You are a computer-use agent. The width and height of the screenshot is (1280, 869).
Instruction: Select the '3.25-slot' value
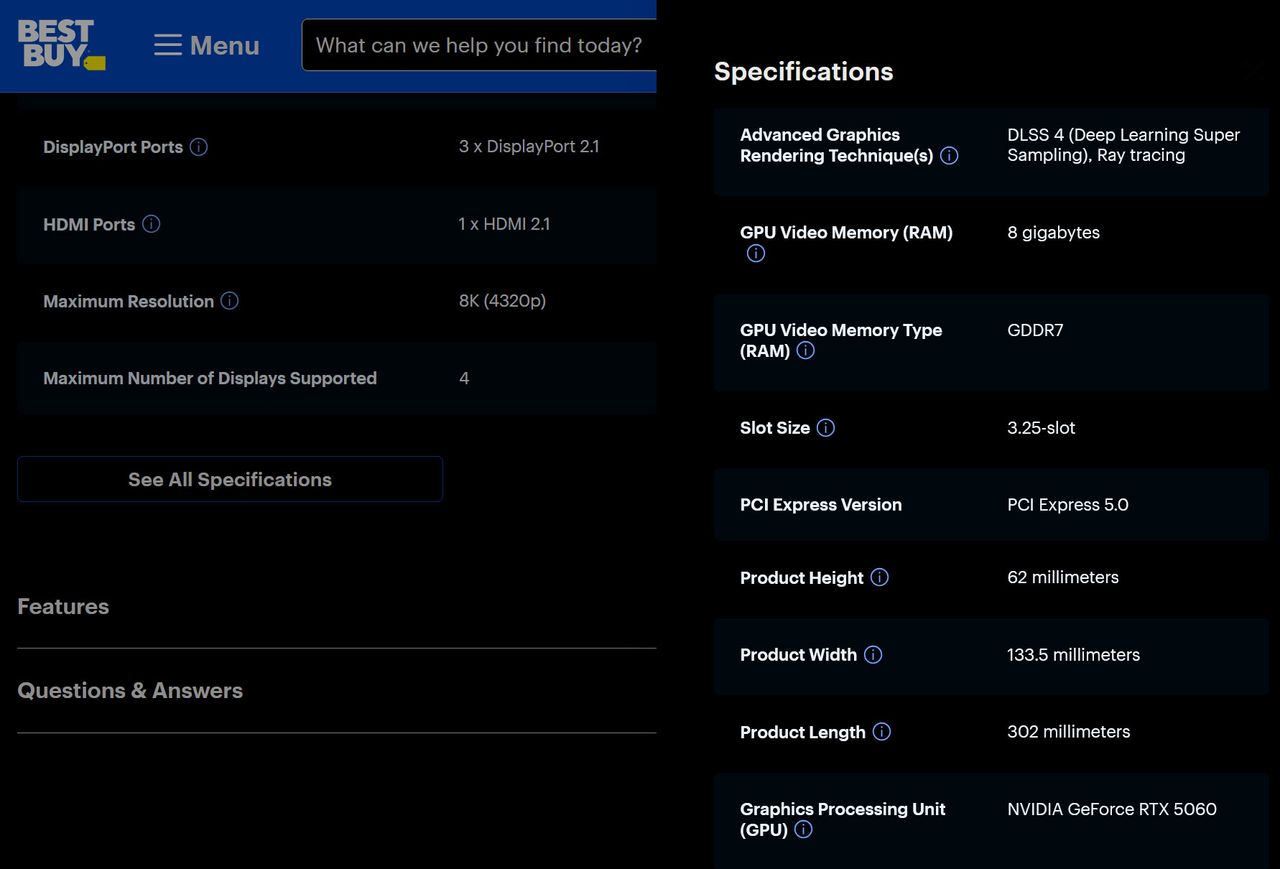tap(1041, 428)
